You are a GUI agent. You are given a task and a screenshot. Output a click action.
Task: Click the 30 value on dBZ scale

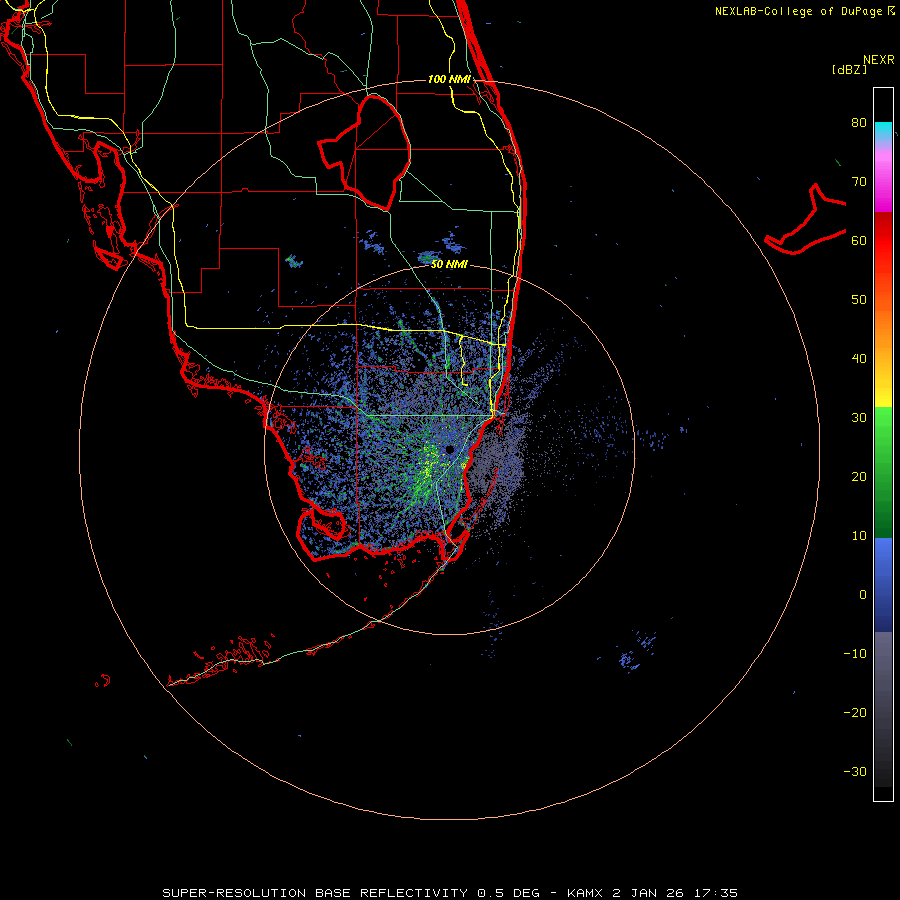859,418
